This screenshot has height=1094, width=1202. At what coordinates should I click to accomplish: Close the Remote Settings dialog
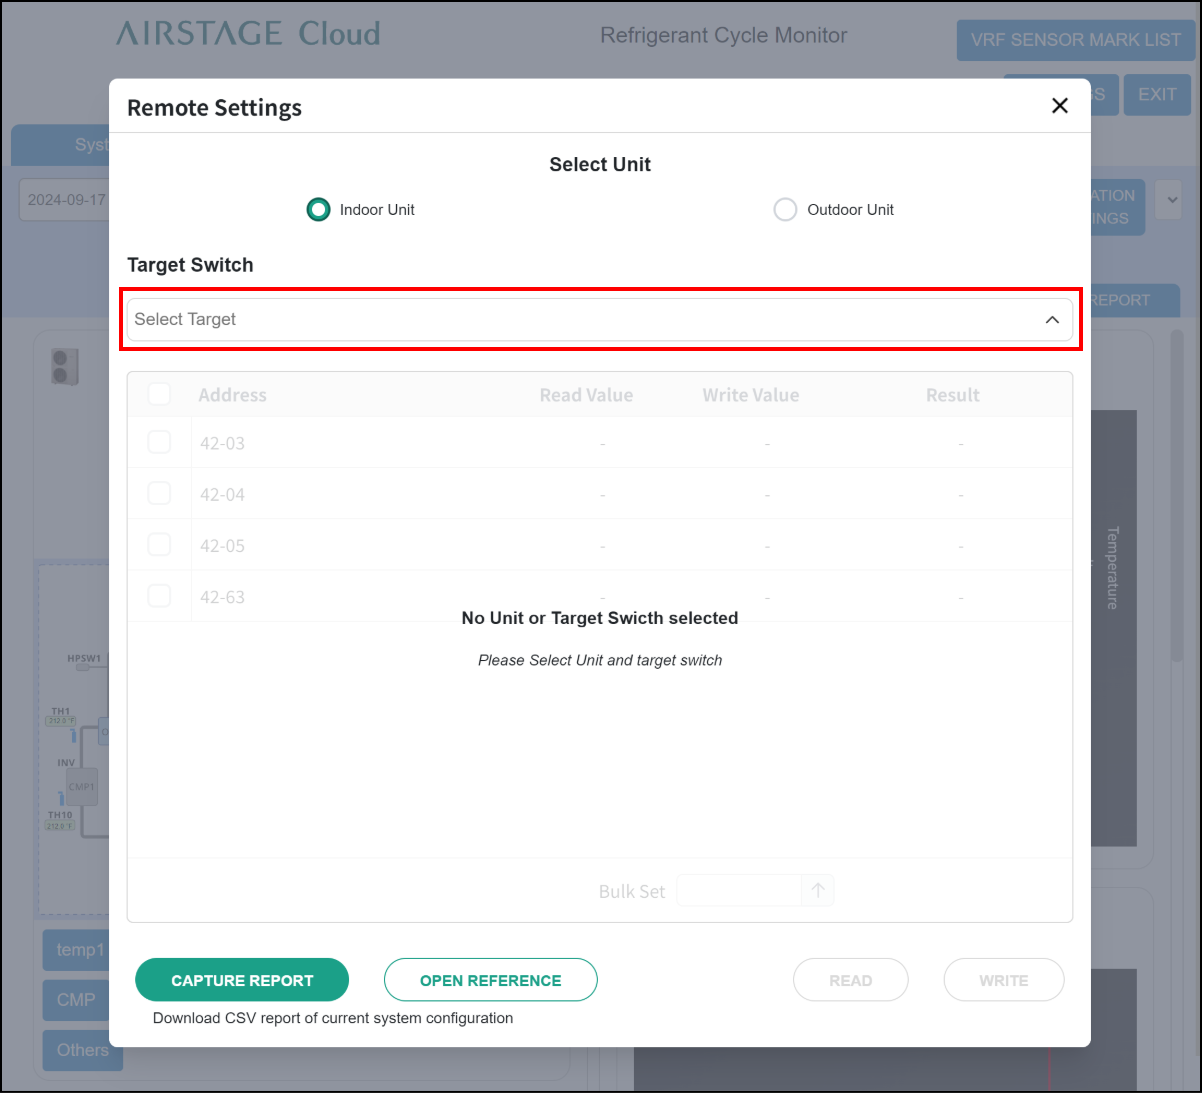(1060, 106)
